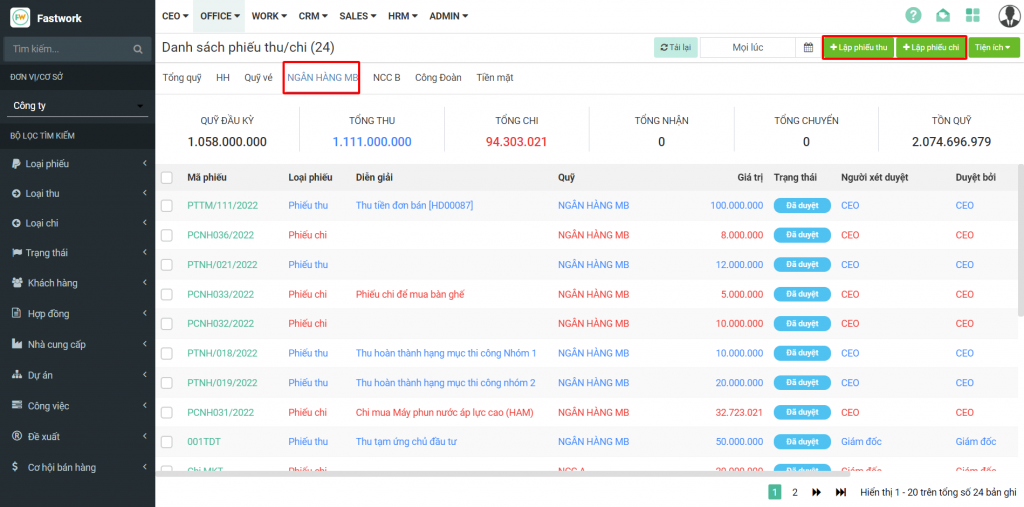Click the Lập phiếu thu button
This screenshot has width=1024, height=507.
point(858,47)
